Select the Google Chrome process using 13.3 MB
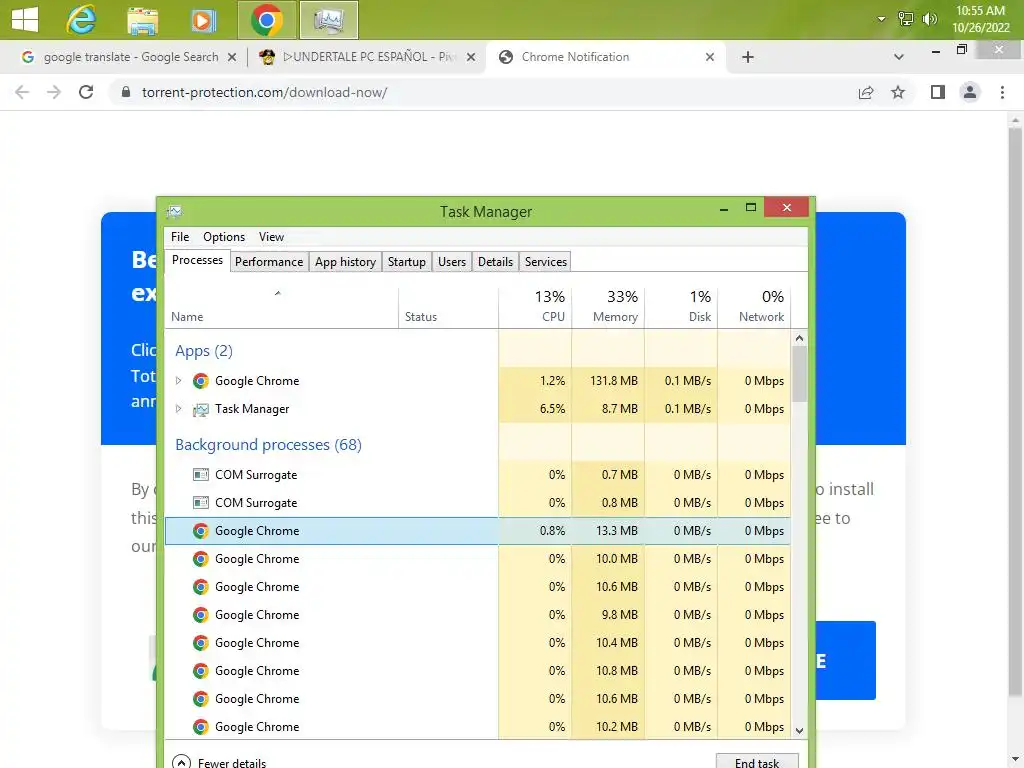The width and height of the screenshot is (1024, 768). click(478, 531)
